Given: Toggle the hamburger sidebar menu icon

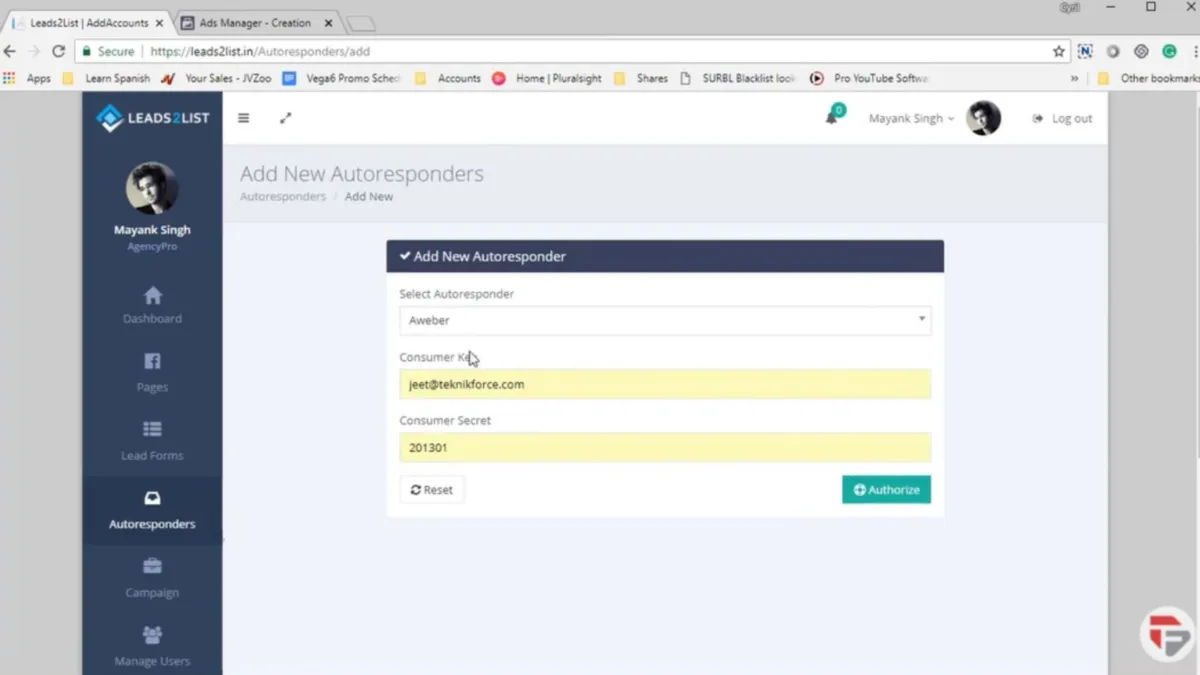Looking at the screenshot, I should coord(243,118).
